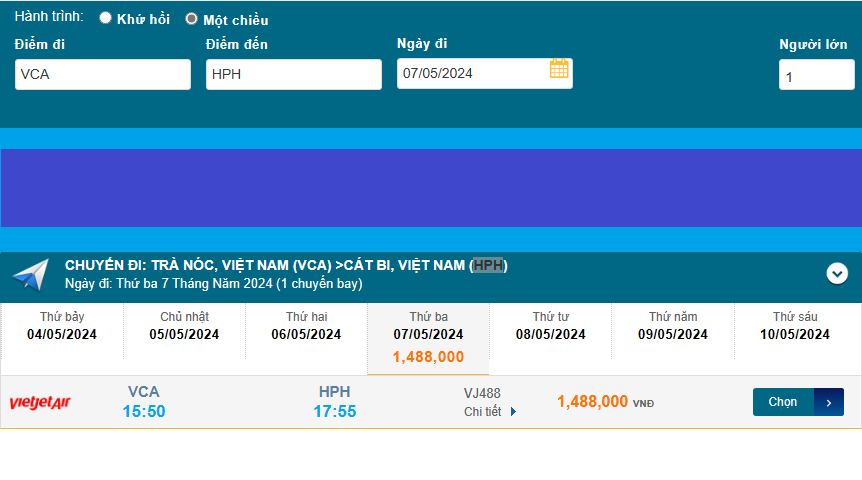
Task: Switch to Thứ bảy 04/05/2024 date tab
Action: [62, 326]
